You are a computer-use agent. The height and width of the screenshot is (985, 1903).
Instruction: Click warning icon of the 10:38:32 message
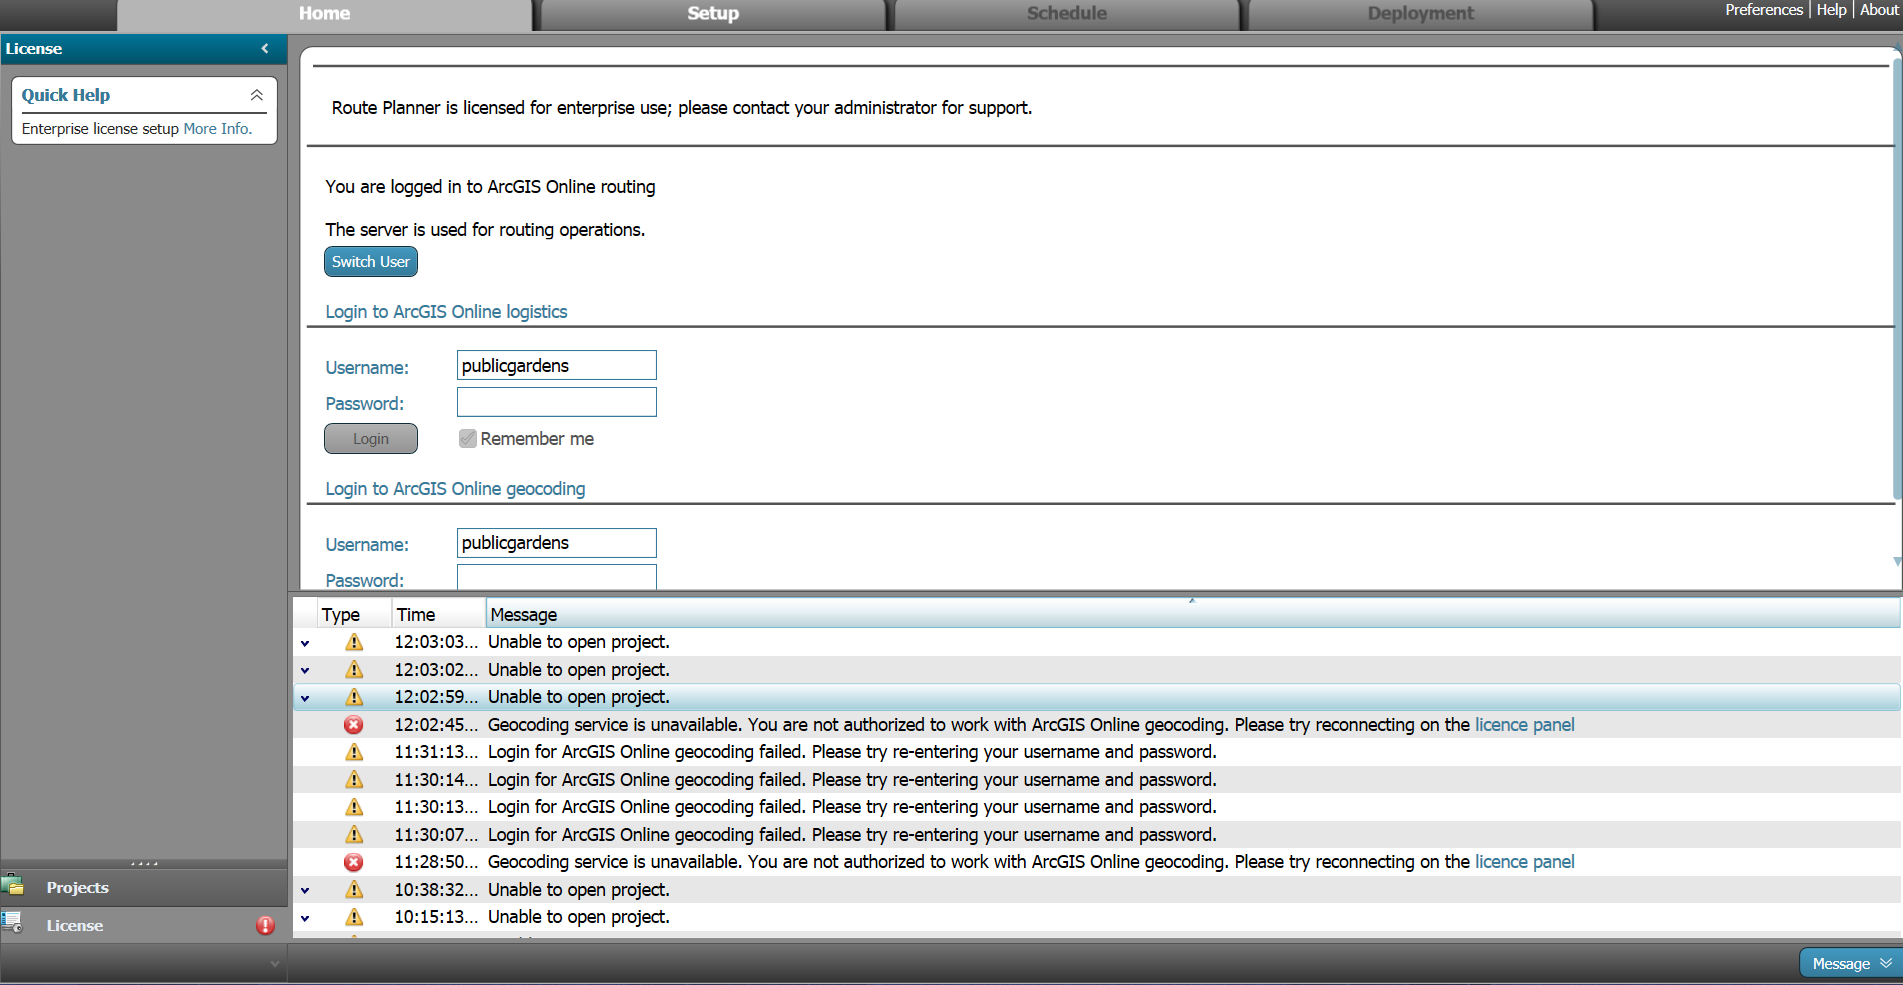pyautogui.click(x=354, y=890)
